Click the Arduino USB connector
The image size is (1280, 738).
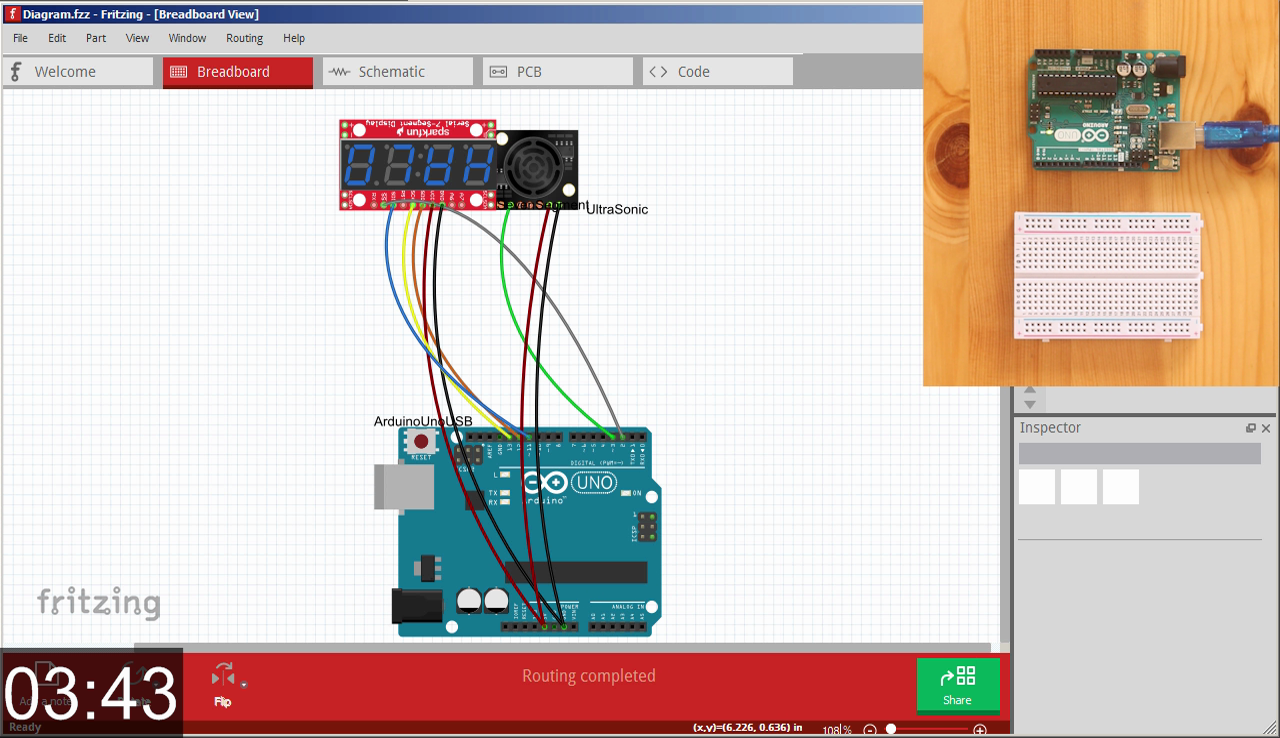[x=404, y=487]
